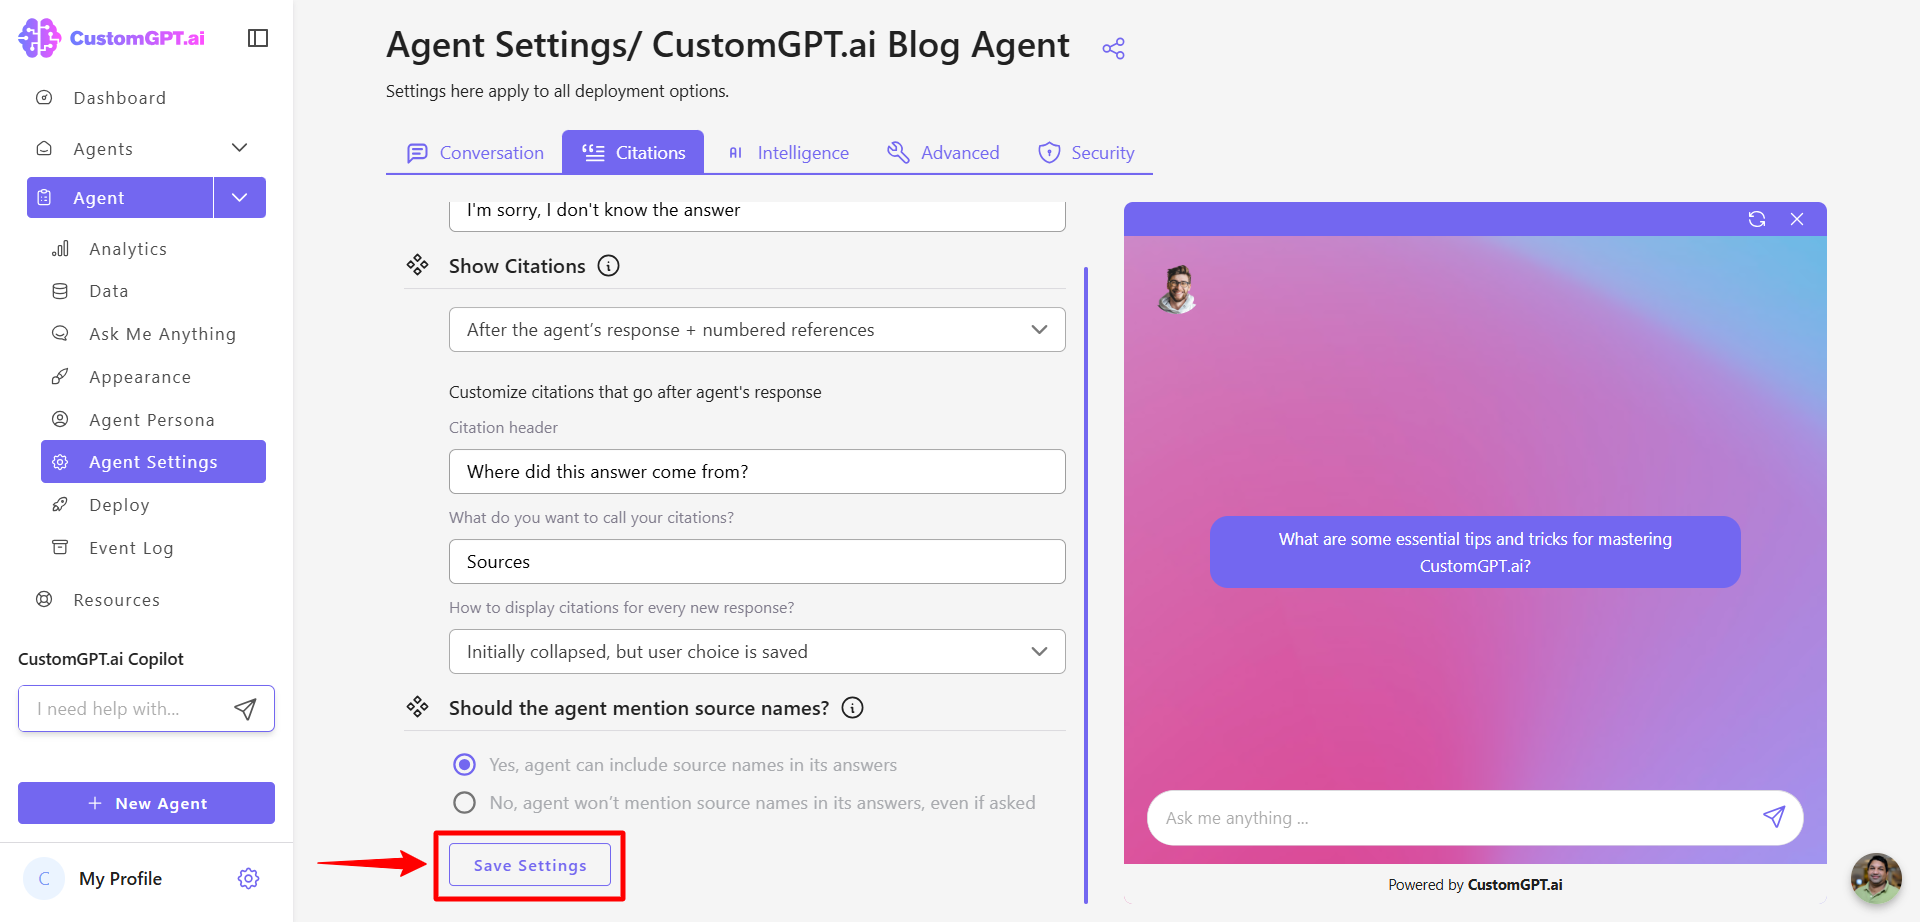Image resolution: width=1920 pixels, height=922 pixels.
Task: Open Agent Persona page
Action: (152, 420)
